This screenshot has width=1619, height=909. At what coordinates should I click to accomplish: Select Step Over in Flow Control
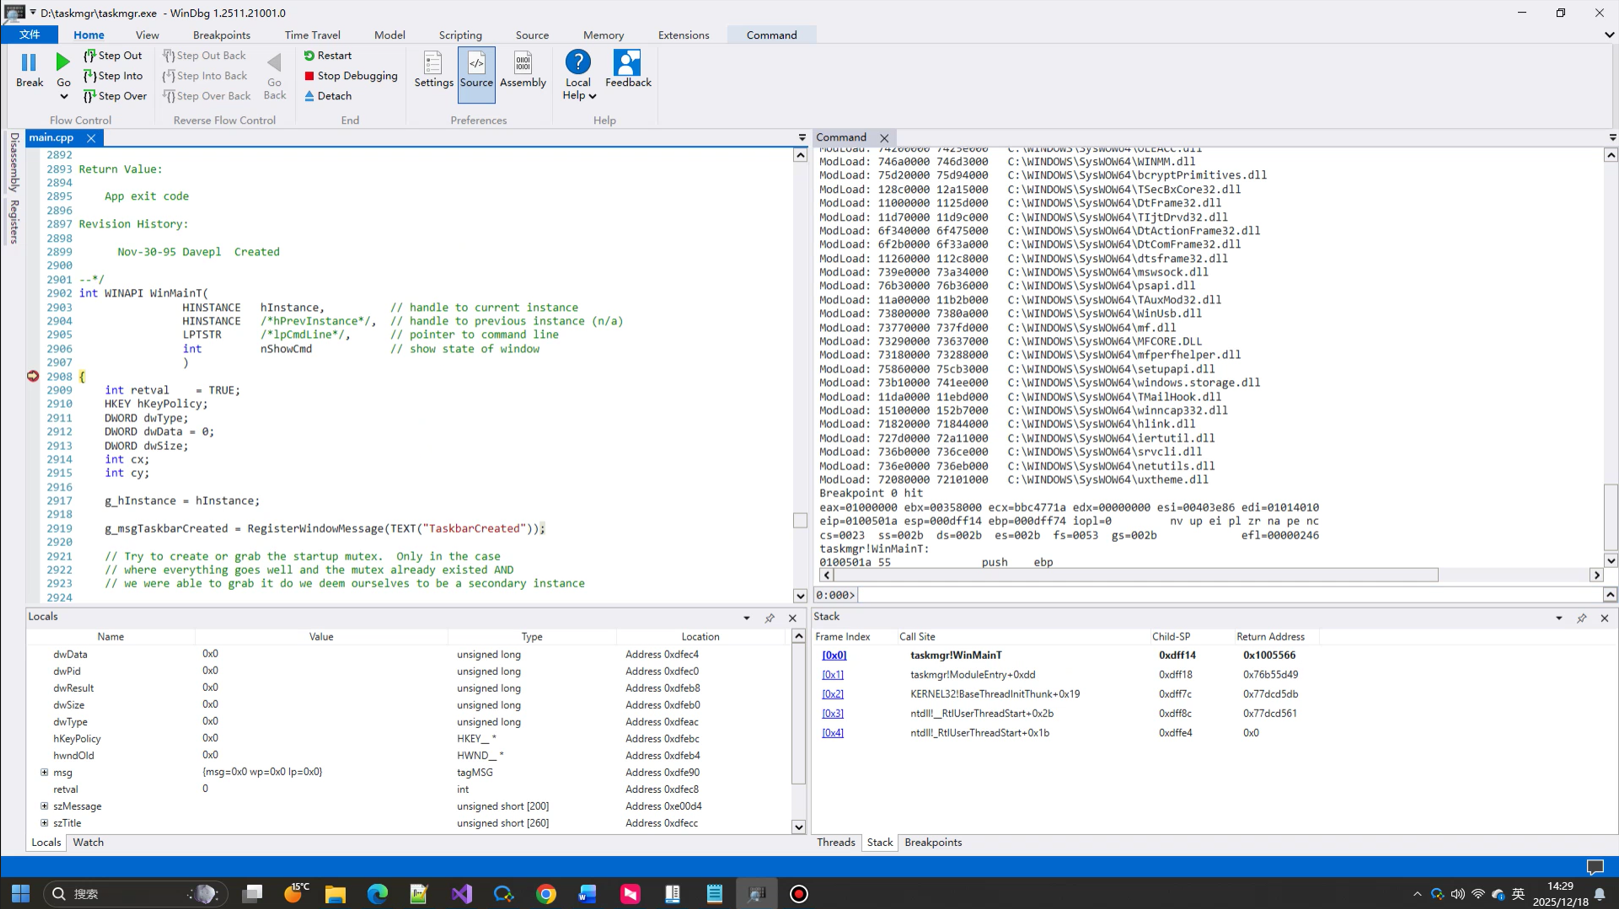[115, 96]
